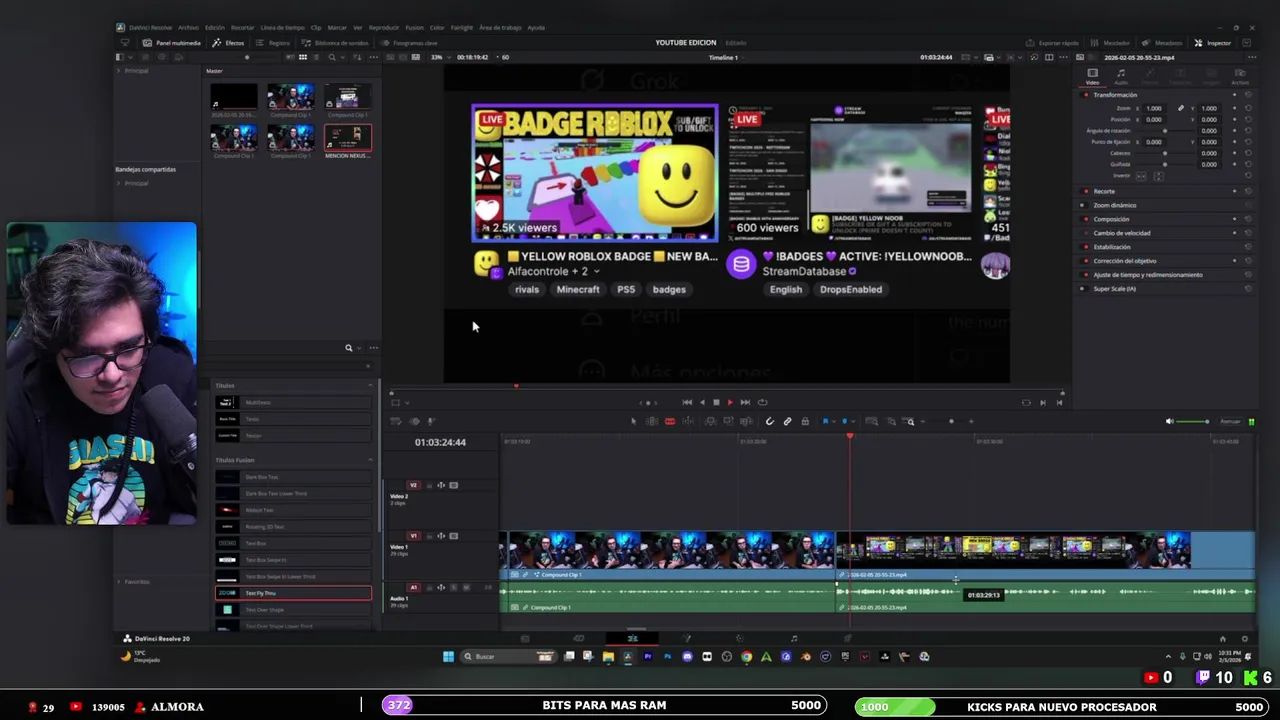This screenshot has height=720, width=1280.
Task: Activate the red Blade edit tool
Action: pyautogui.click(x=670, y=421)
